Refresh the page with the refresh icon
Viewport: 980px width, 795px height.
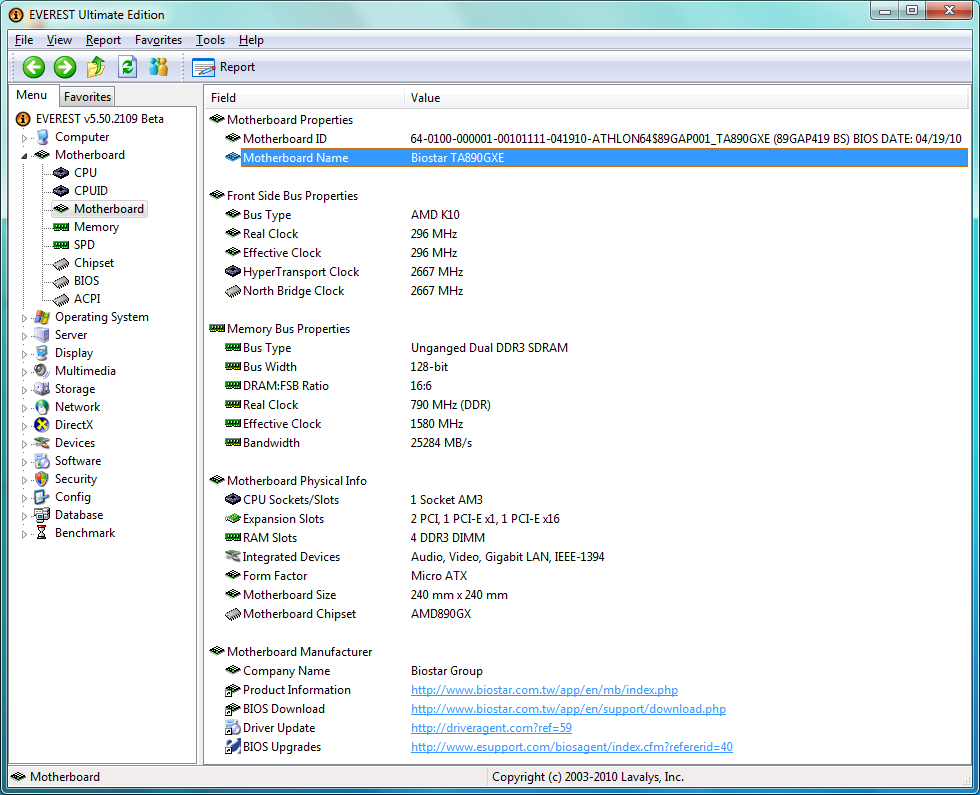coord(128,66)
